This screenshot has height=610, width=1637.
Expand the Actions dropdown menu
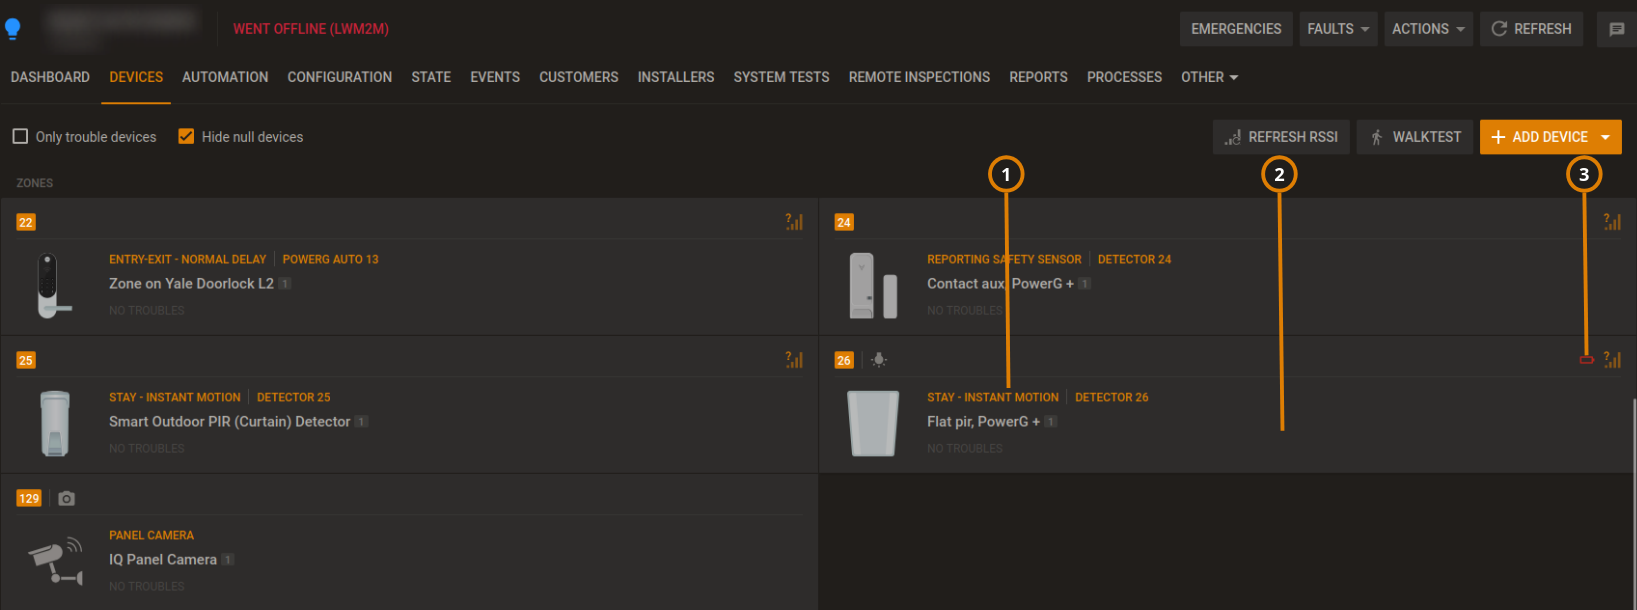click(x=1428, y=29)
